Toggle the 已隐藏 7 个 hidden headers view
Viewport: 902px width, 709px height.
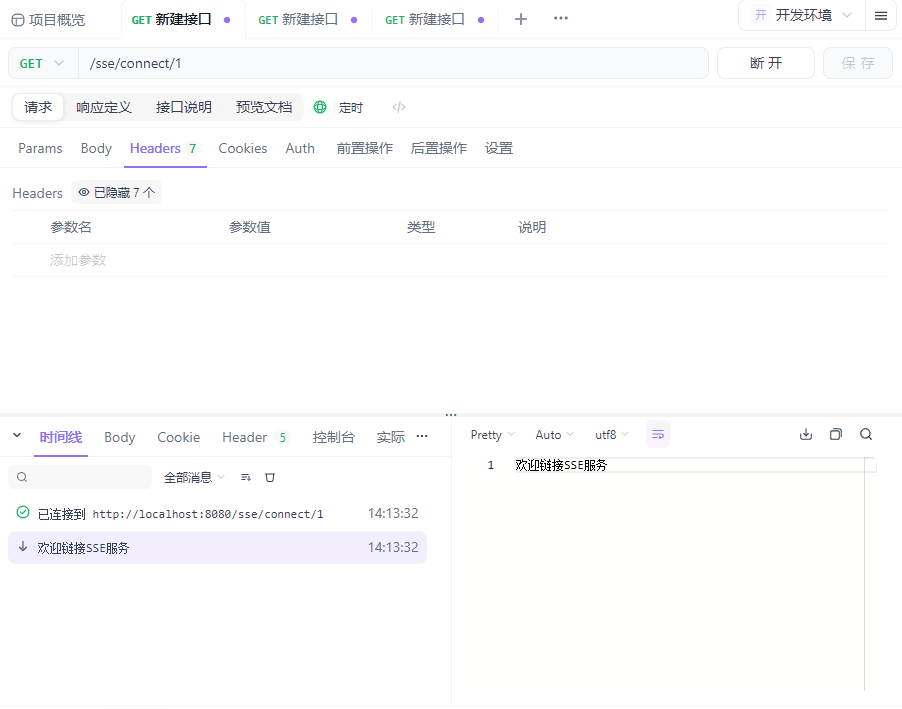click(x=116, y=192)
